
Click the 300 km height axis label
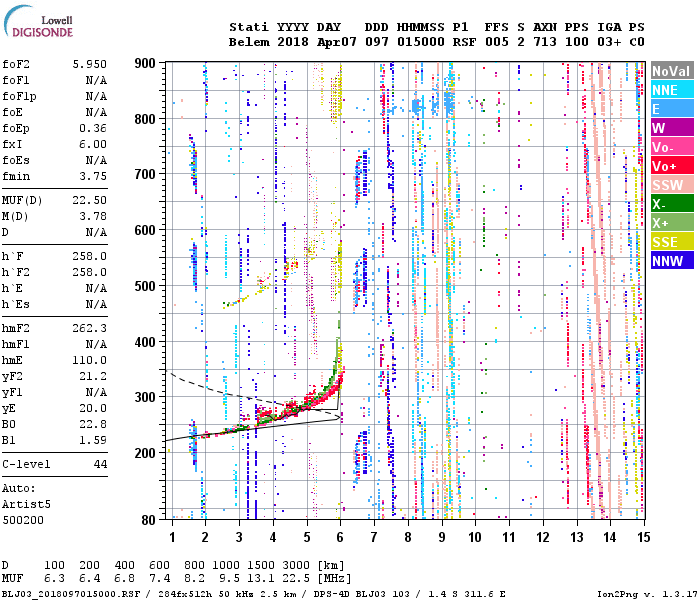(x=145, y=397)
